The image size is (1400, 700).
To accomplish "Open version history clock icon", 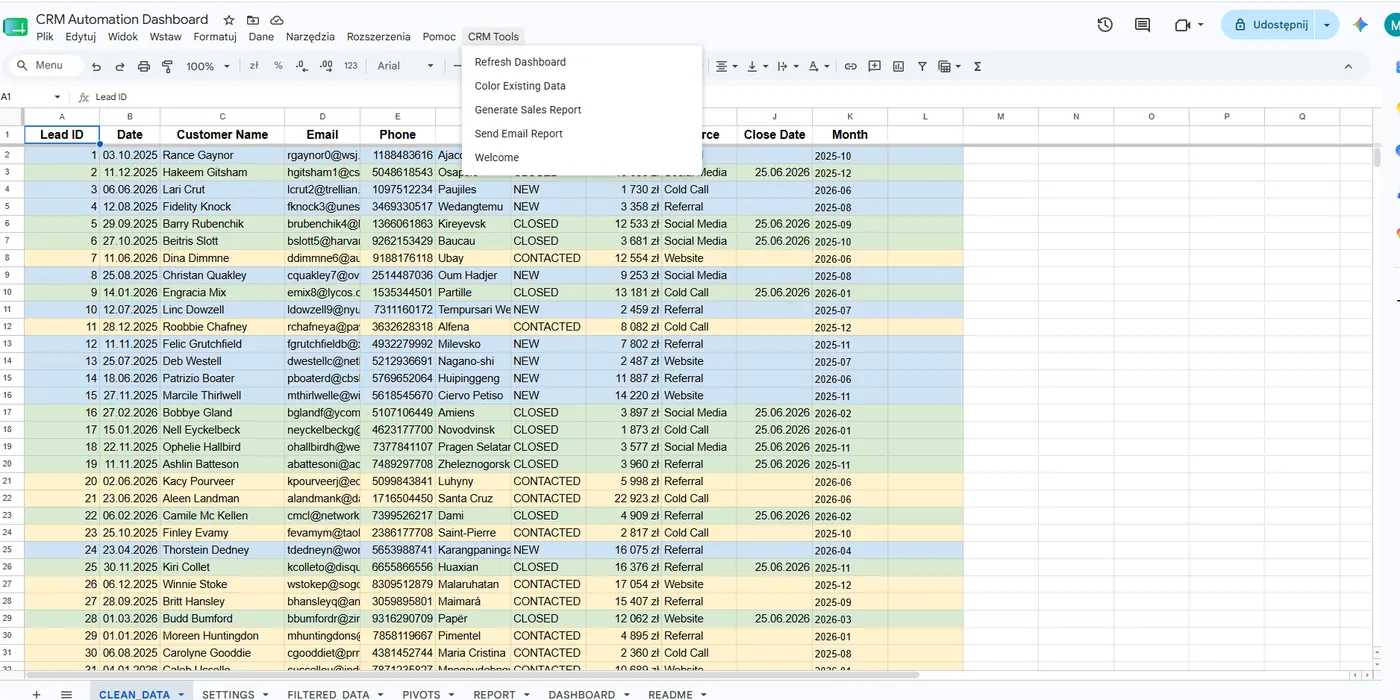I will coord(1105,25).
